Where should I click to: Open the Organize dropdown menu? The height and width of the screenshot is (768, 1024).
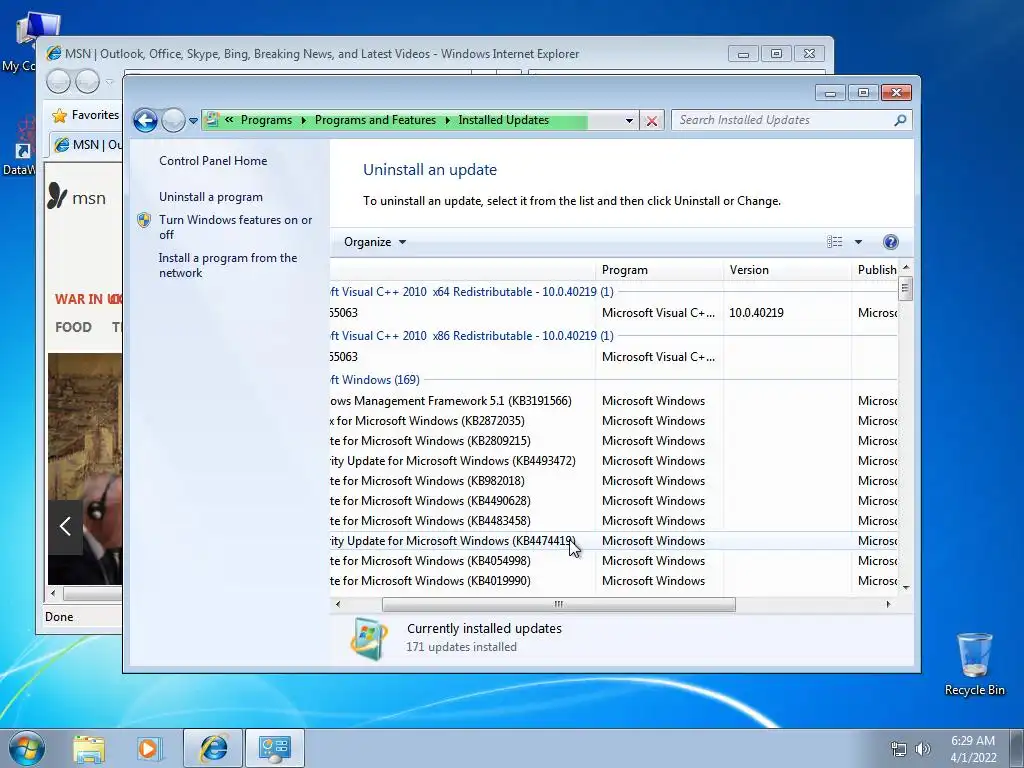[x=375, y=242]
